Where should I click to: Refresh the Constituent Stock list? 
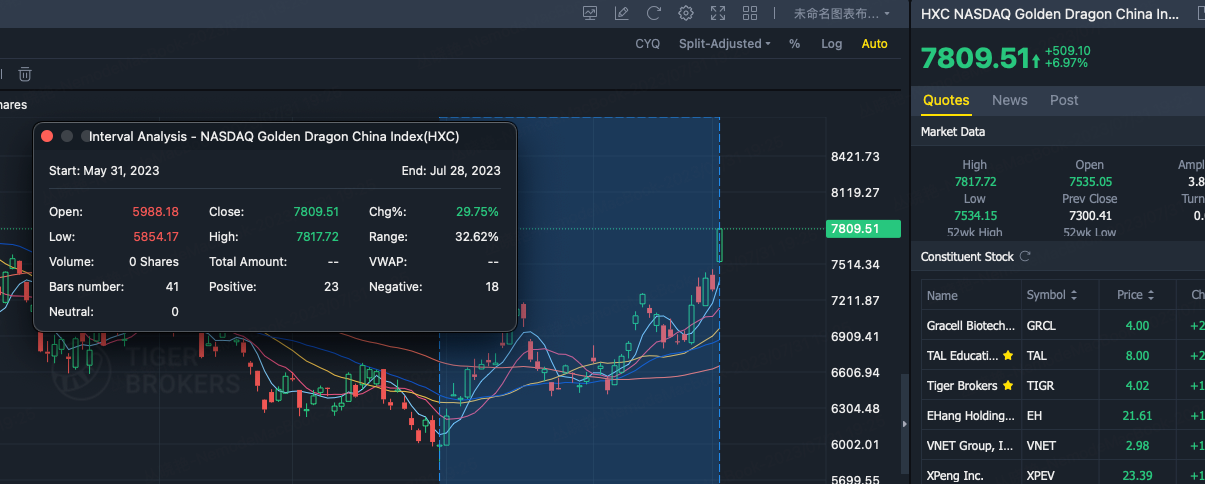pyautogui.click(x=1024, y=257)
